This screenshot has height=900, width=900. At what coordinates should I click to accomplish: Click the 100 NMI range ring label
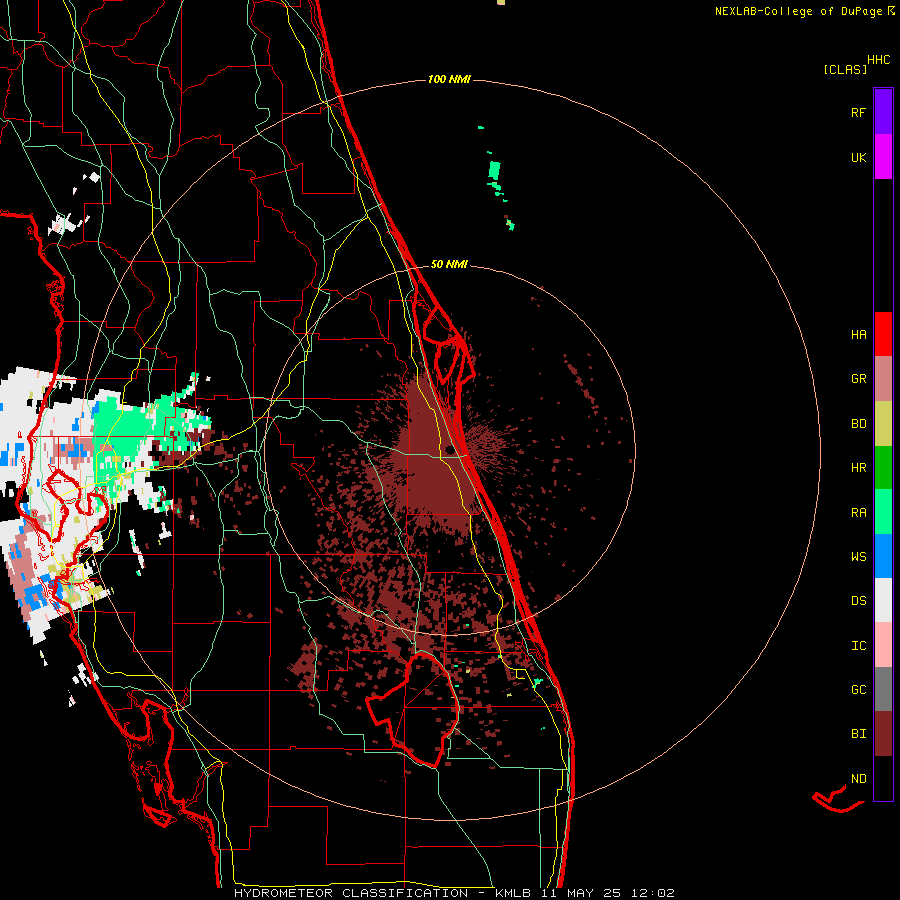coord(449,79)
